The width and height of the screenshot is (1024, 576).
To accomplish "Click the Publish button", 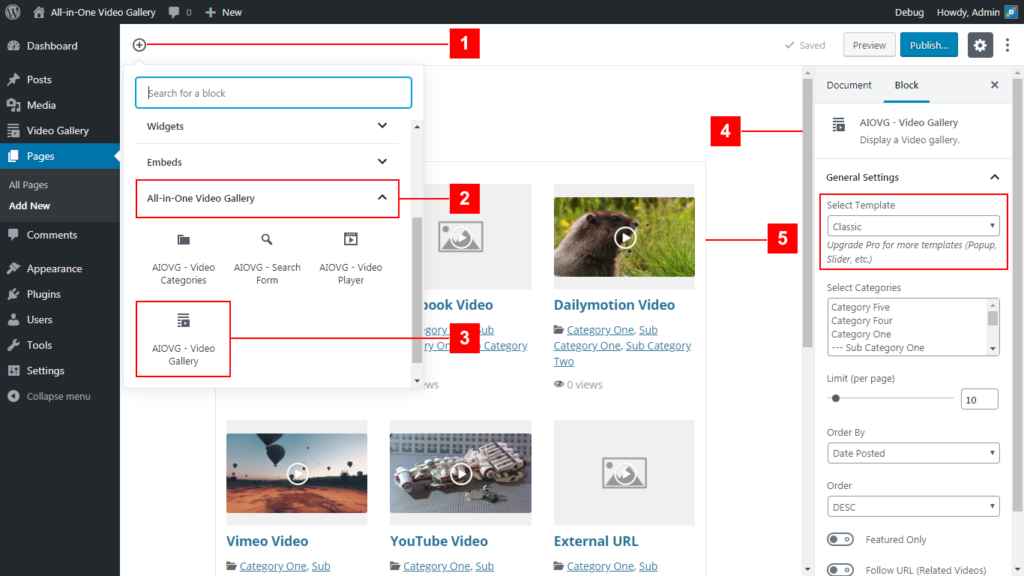I will coord(928,45).
